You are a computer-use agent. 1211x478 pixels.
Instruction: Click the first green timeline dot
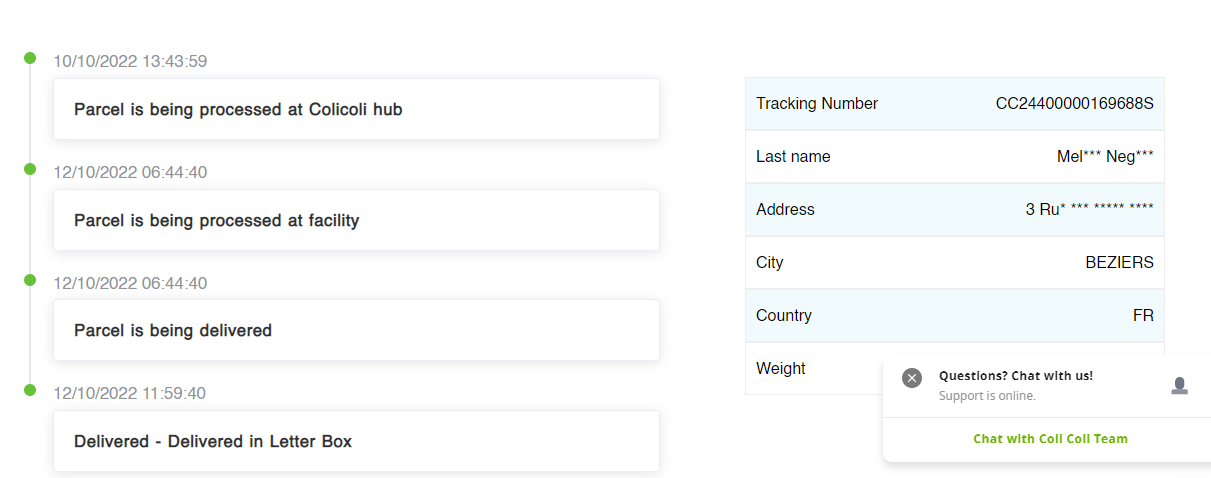point(30,58)
